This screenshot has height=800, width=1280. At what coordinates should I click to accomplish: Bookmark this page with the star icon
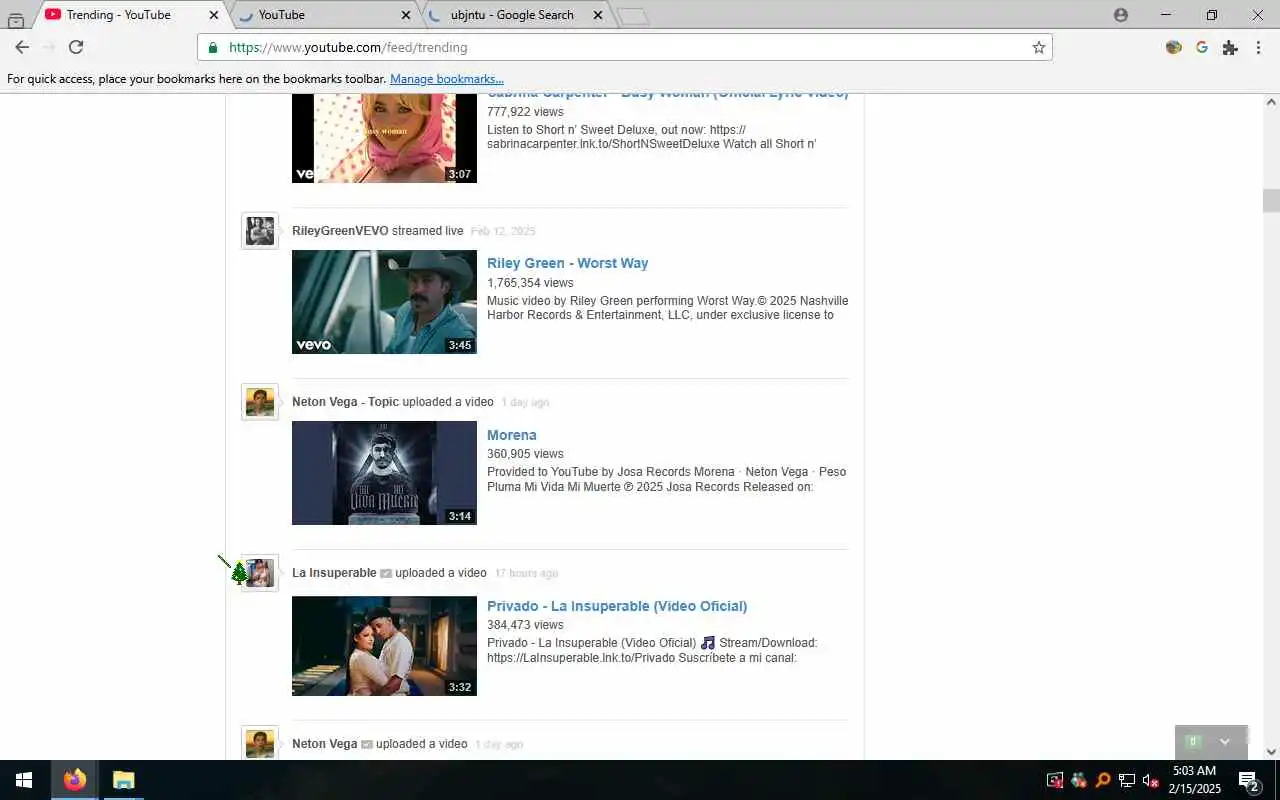pos(1038,47)
